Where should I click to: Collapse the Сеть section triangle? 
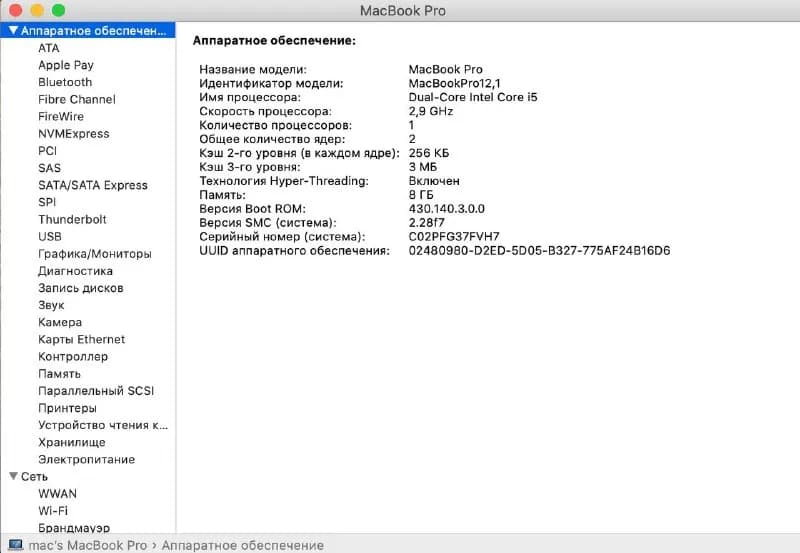(14, 476)
